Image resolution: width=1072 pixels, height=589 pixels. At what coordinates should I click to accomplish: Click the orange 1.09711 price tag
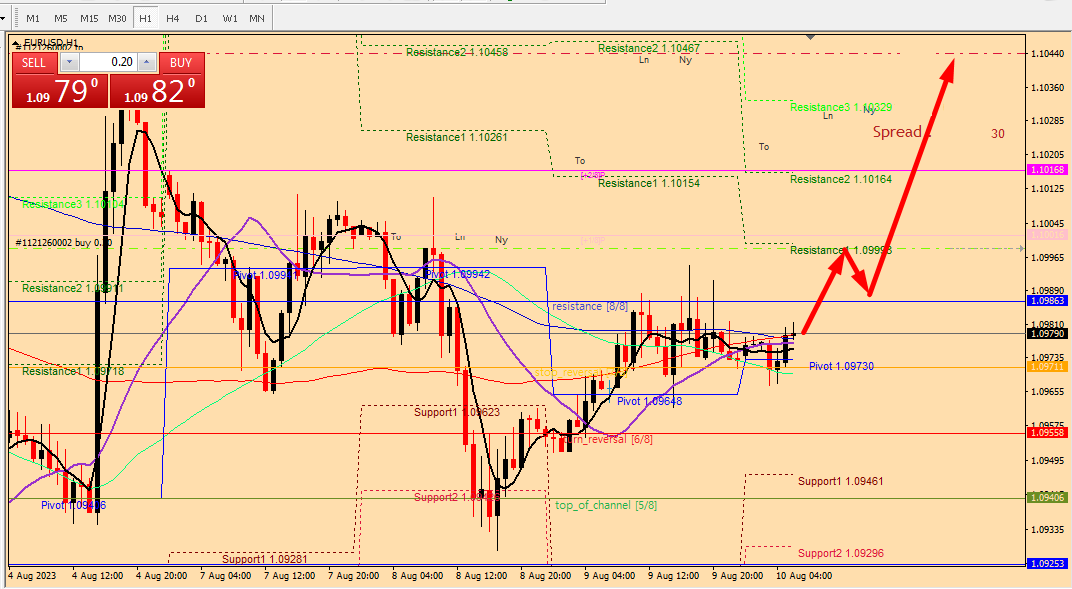[x=1047, y=367]
